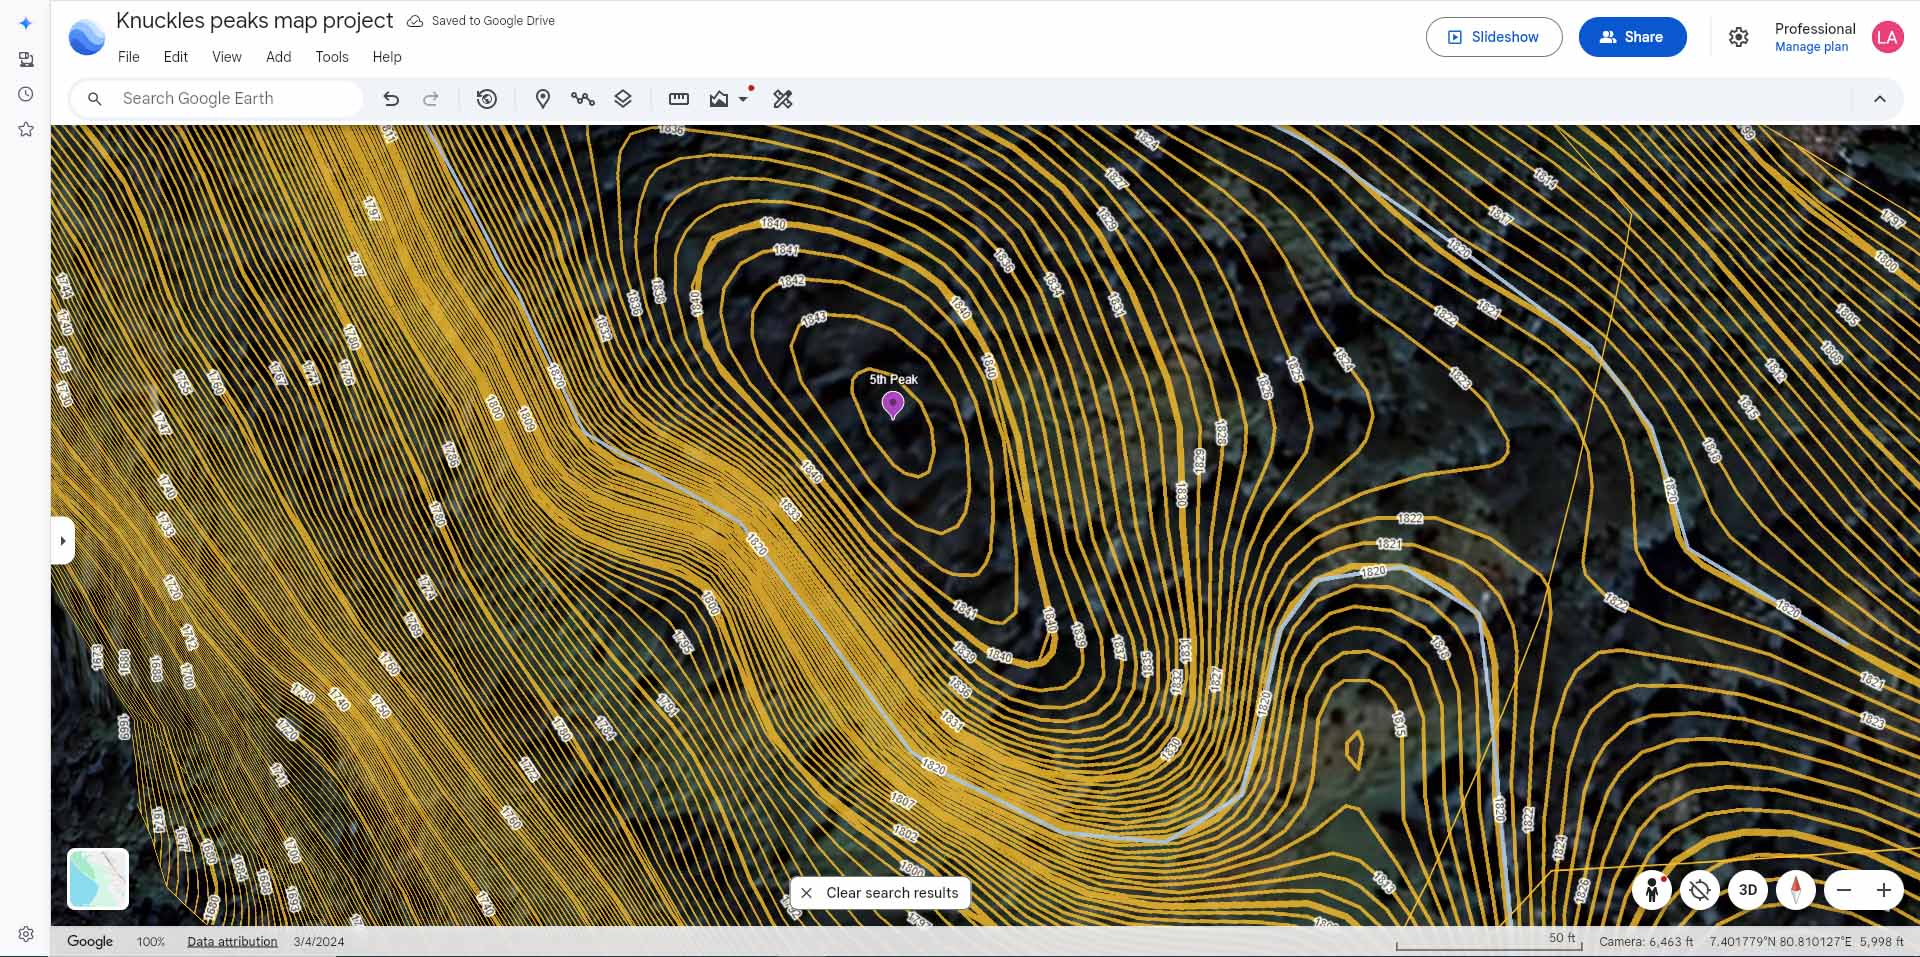Click the imagery date 3/4/2024
Image resolution: width=1920 pixels, height=957 pixels.
(319, 942)
